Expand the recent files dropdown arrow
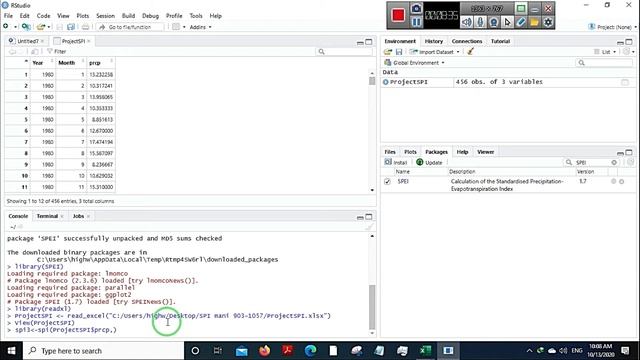The width and height of the screenshot is (640, 360). pos(49,27)
